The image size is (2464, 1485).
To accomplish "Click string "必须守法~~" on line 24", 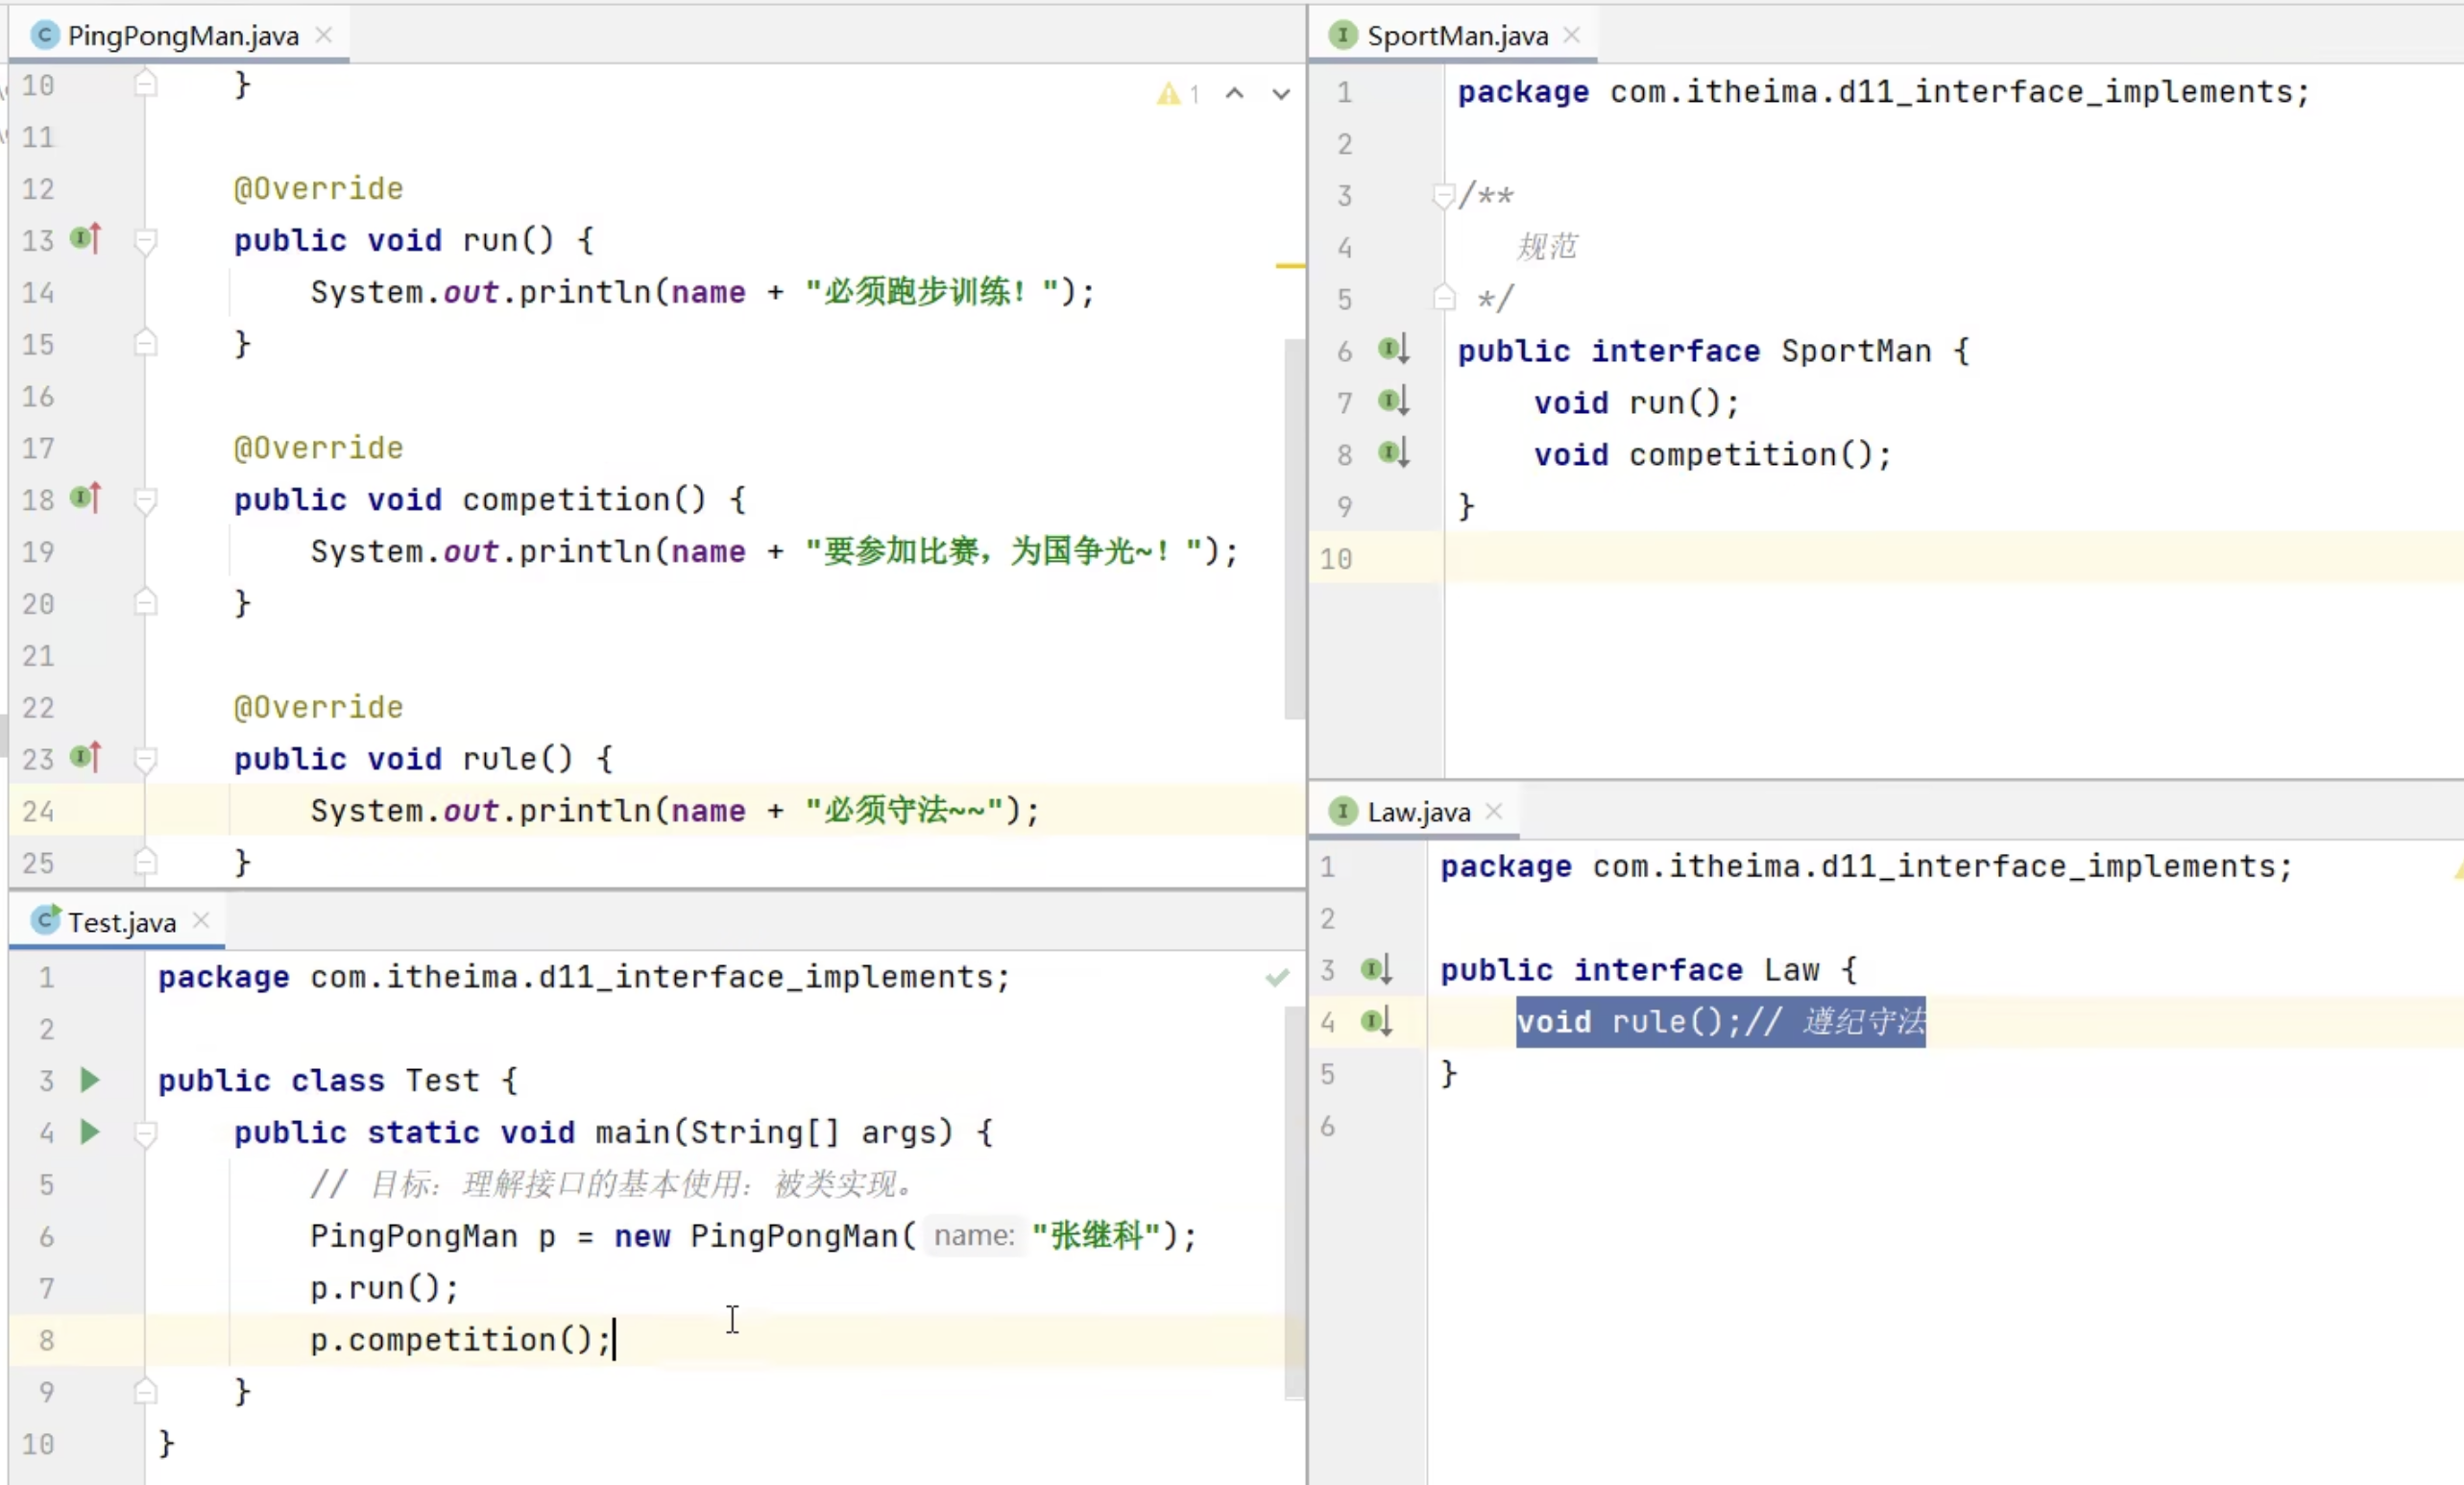I will click(x=904, y=811).
